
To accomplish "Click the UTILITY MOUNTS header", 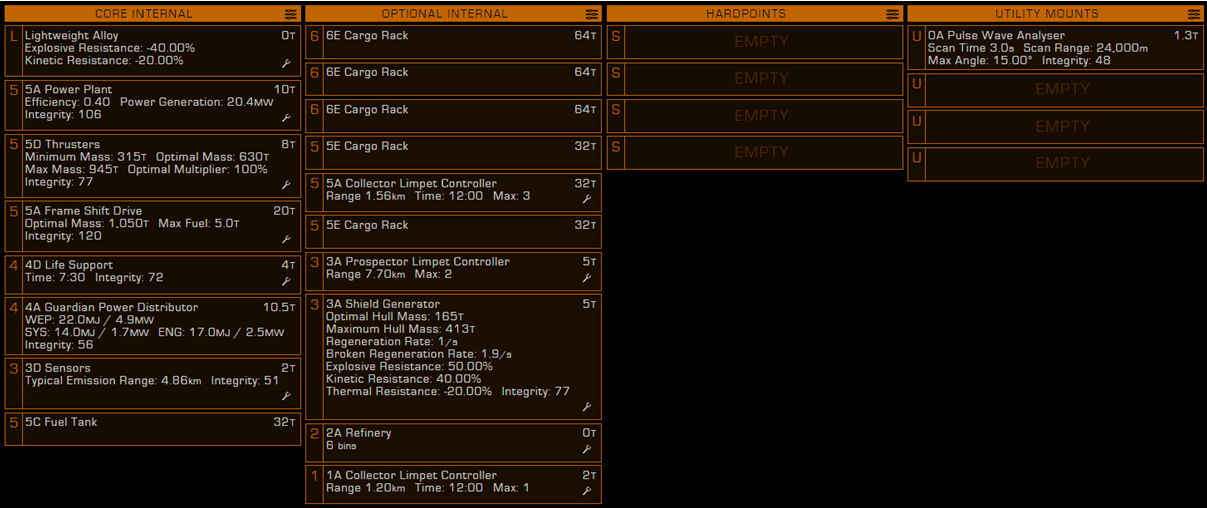I will click(1047, 14).
